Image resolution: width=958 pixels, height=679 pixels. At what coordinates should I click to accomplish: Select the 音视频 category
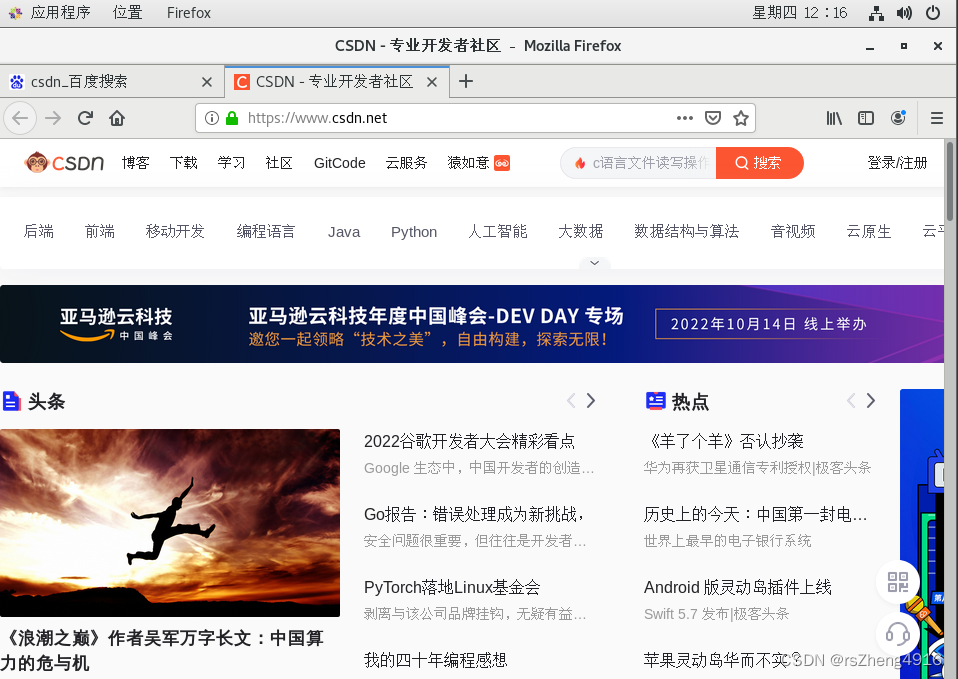pos(793,232)
